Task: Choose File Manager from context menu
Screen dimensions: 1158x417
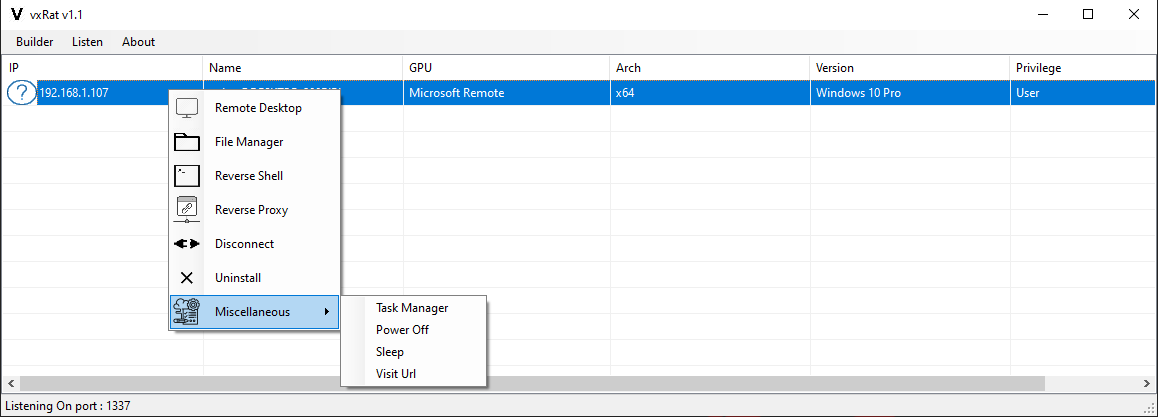Action: [x=255, y=142]
